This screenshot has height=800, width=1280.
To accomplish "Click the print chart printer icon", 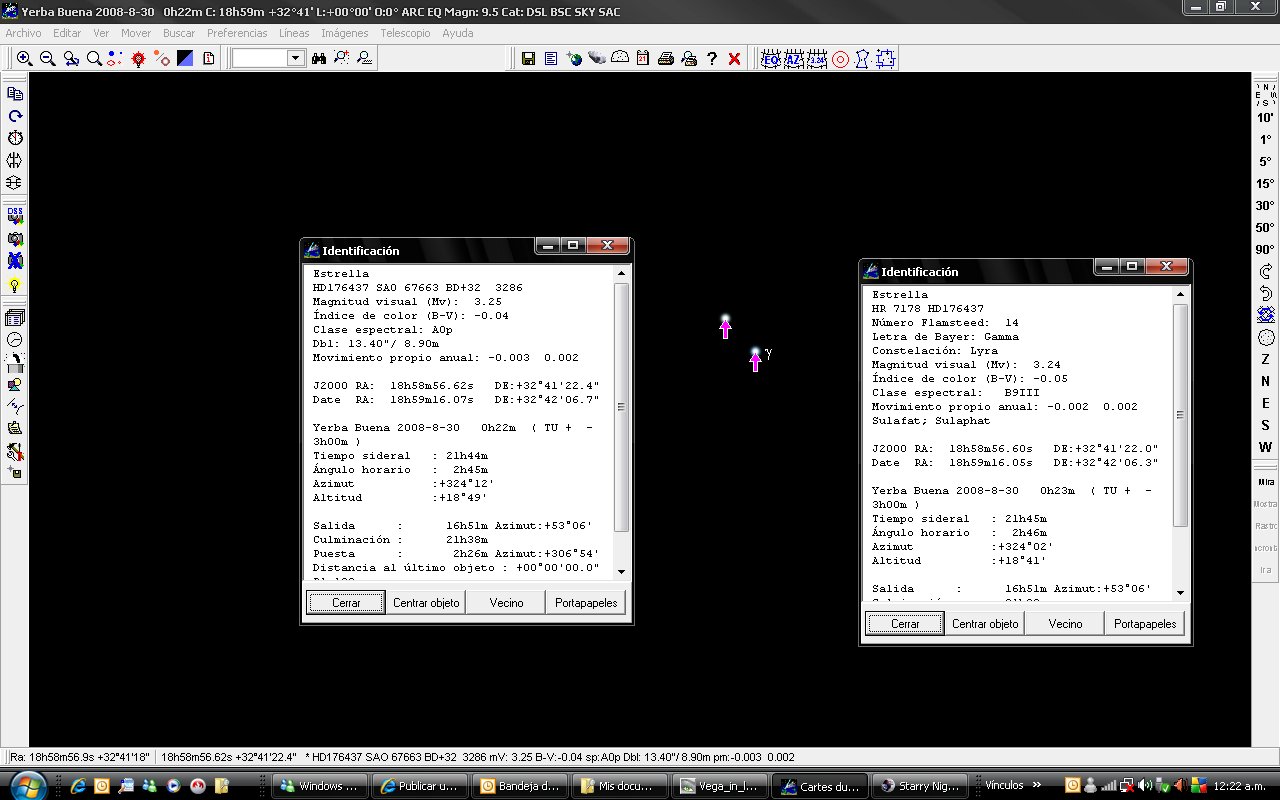I will 665,59.
